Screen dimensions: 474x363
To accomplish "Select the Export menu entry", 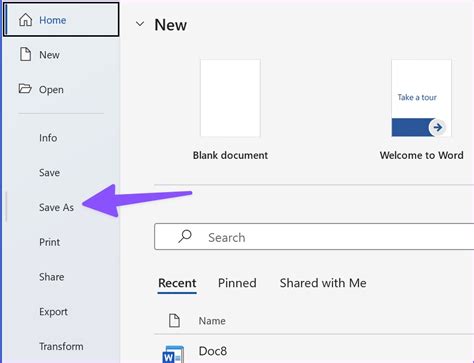I will pos(53,312).
